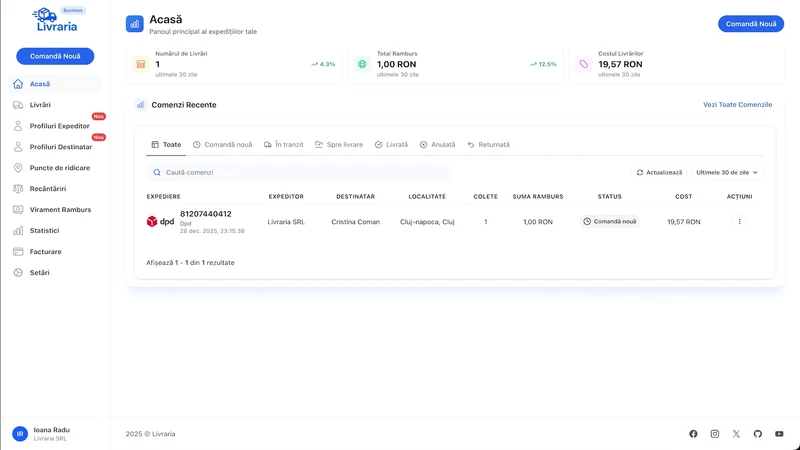The height and width of the screenshot is (450, 800).
Task: Click the 19,57 RON cost cell
Action: point(684,222)
